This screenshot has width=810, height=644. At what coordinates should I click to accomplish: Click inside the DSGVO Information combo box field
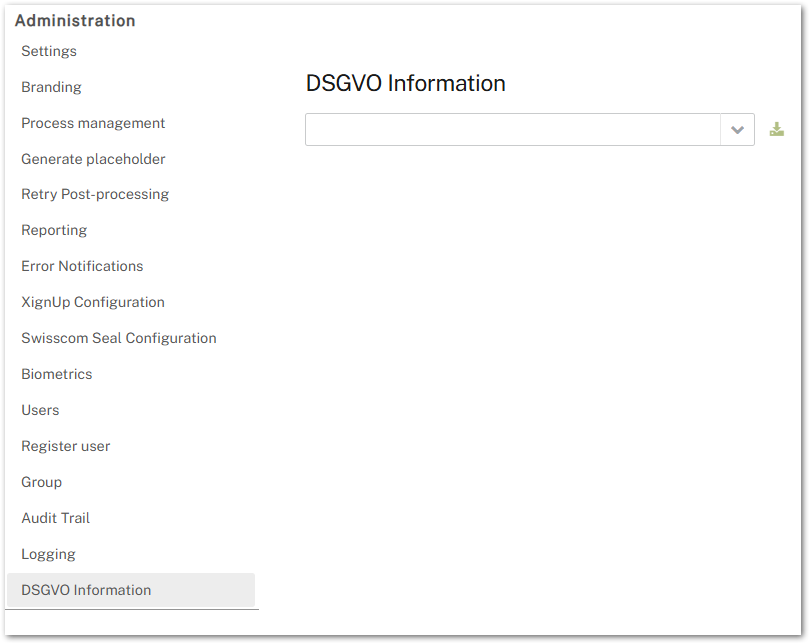(512, 130)
